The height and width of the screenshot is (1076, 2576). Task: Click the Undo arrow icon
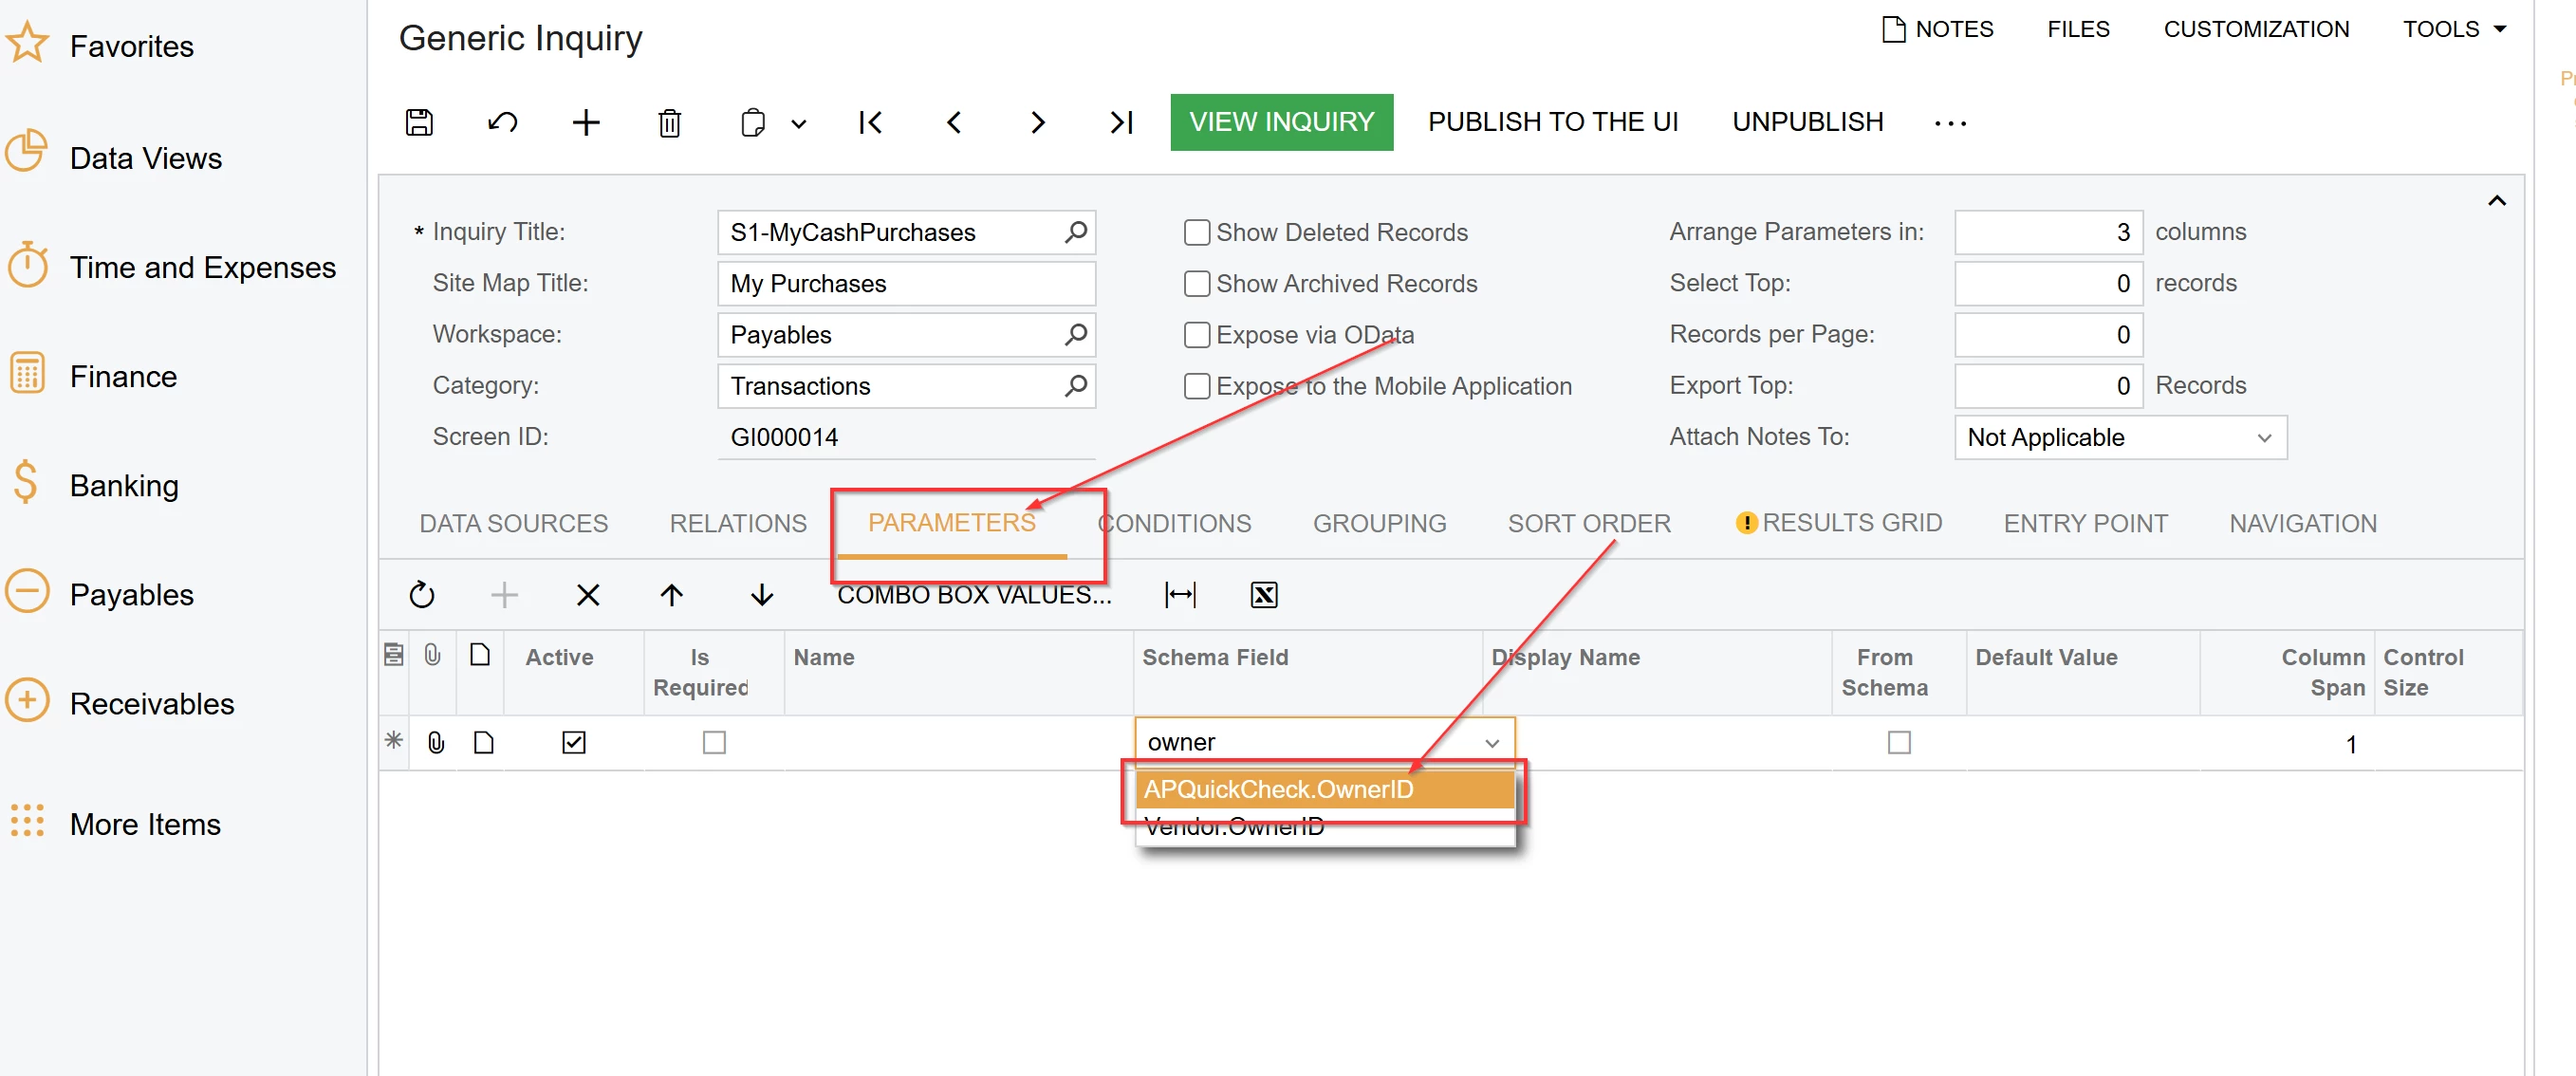(x=502, y=122)
